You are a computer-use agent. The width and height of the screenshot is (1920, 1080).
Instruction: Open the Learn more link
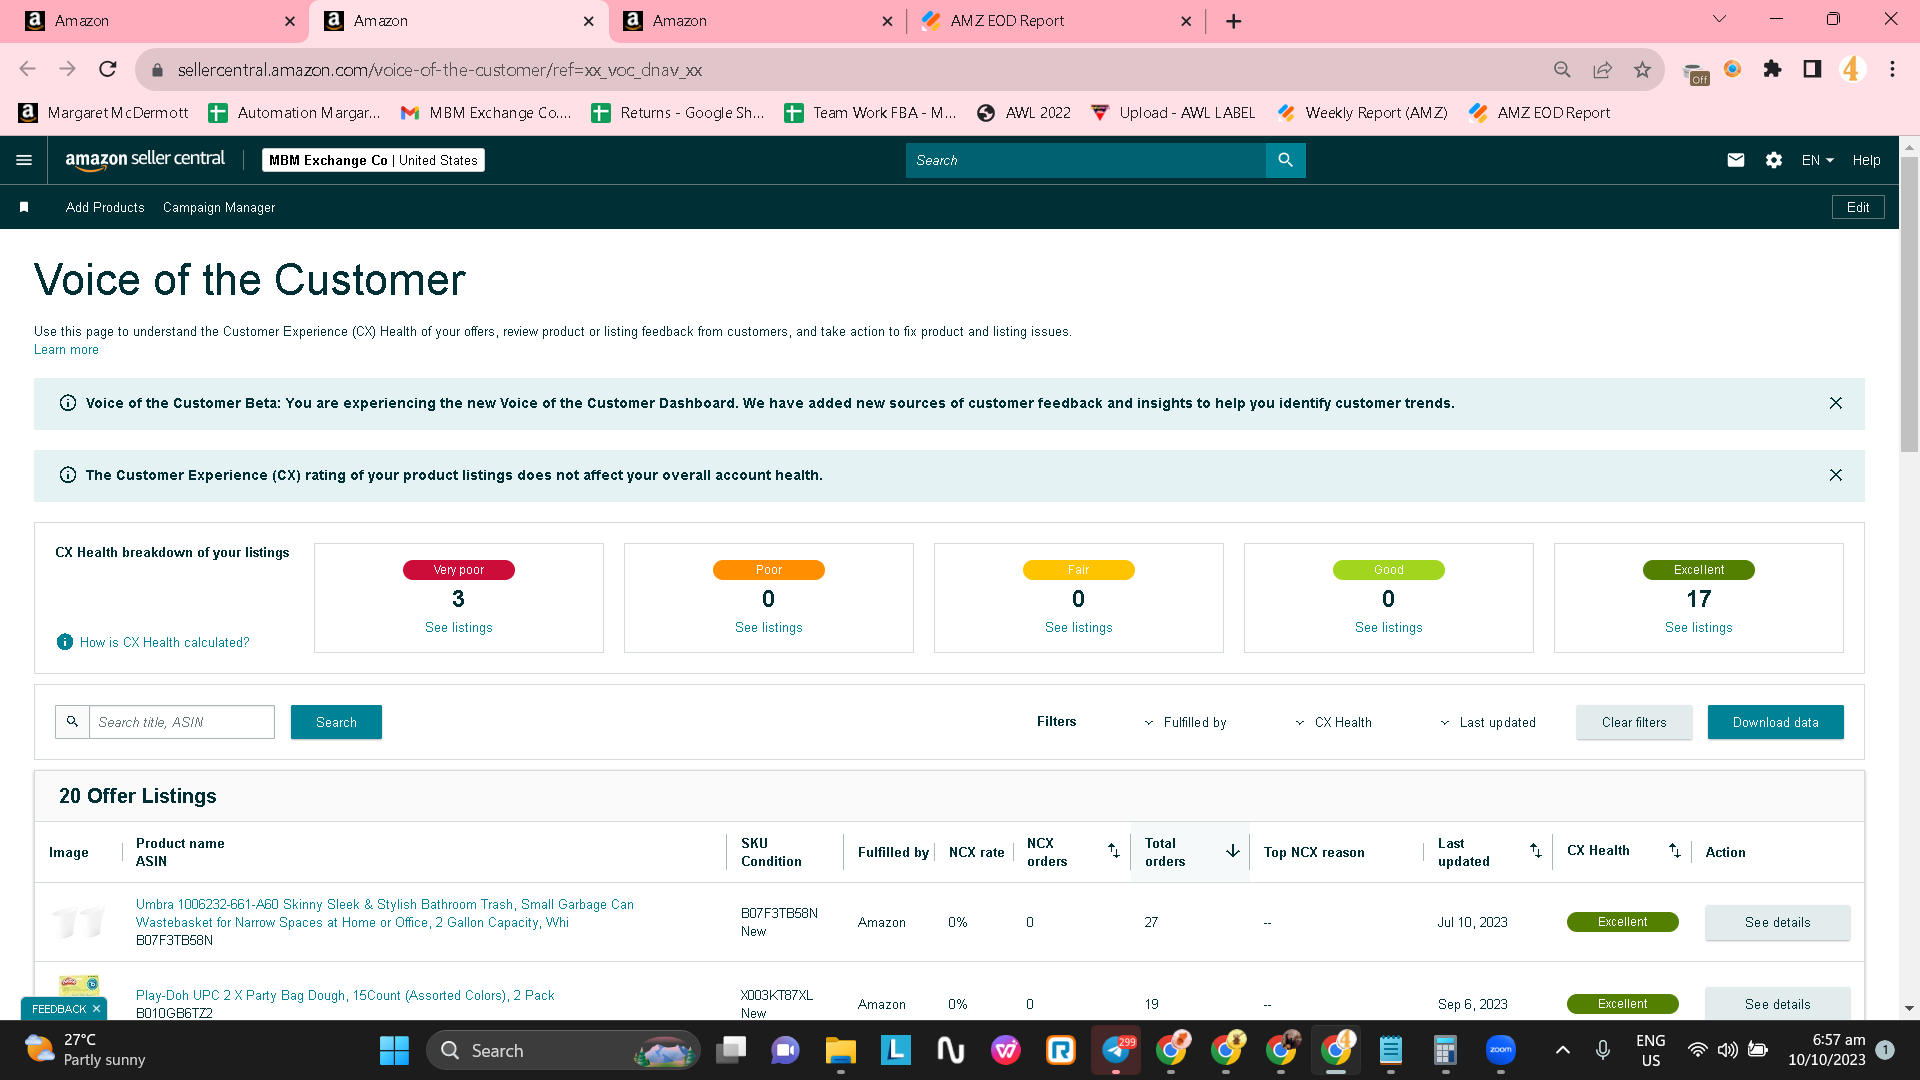66,349
